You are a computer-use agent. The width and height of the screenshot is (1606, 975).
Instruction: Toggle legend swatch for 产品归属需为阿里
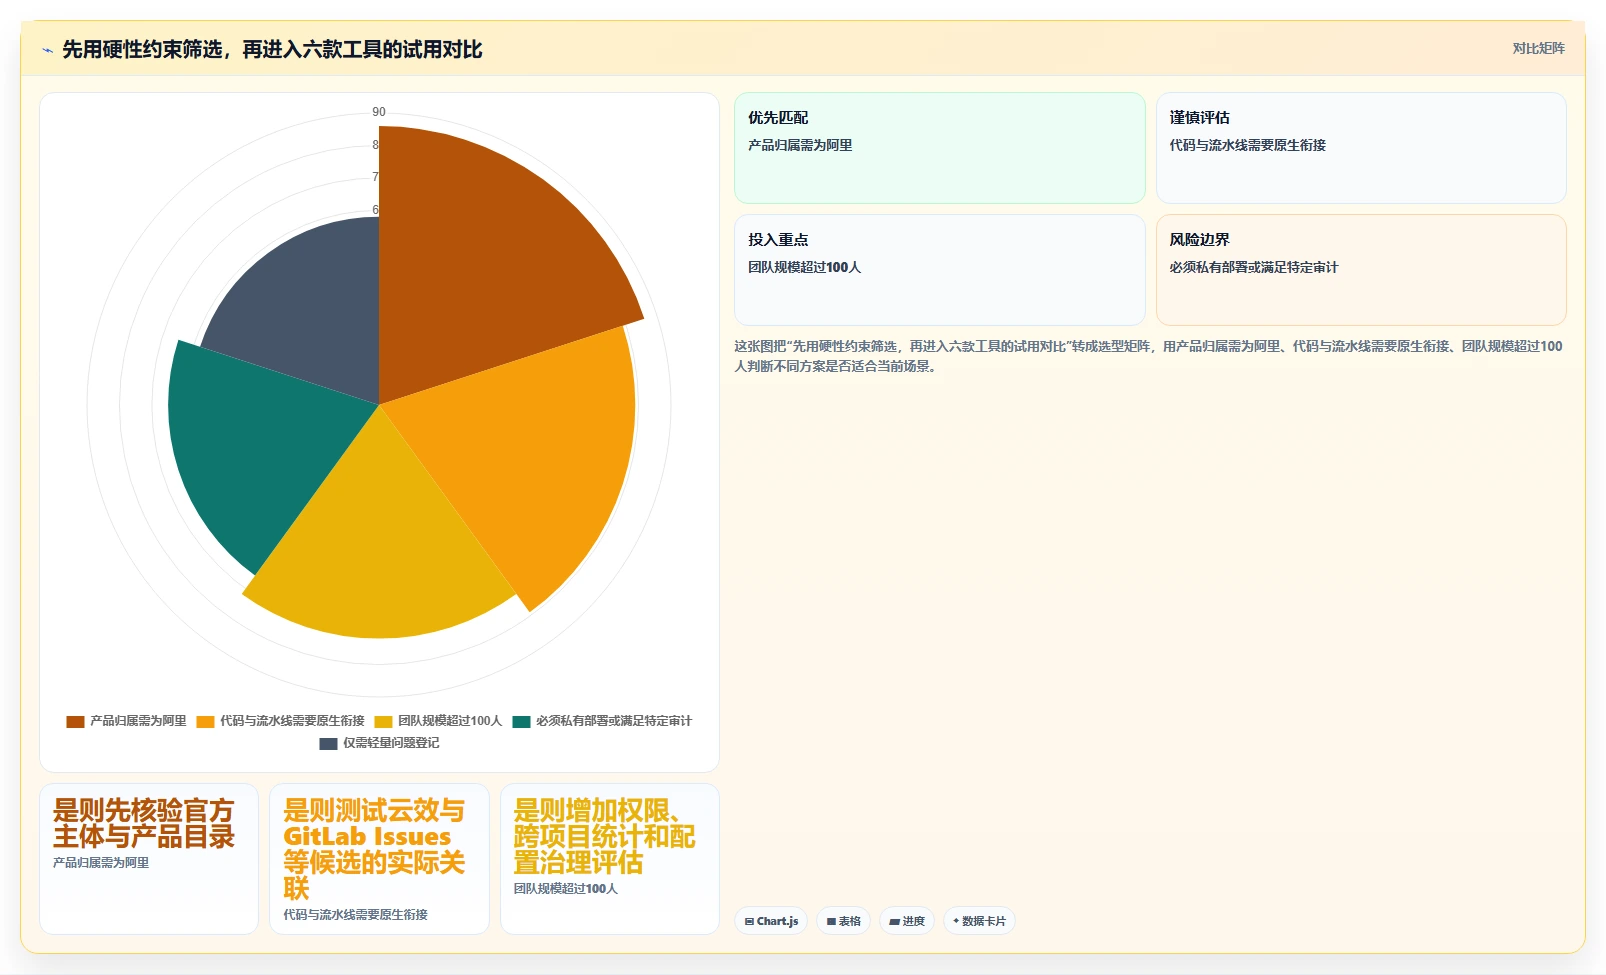point(75,721)
